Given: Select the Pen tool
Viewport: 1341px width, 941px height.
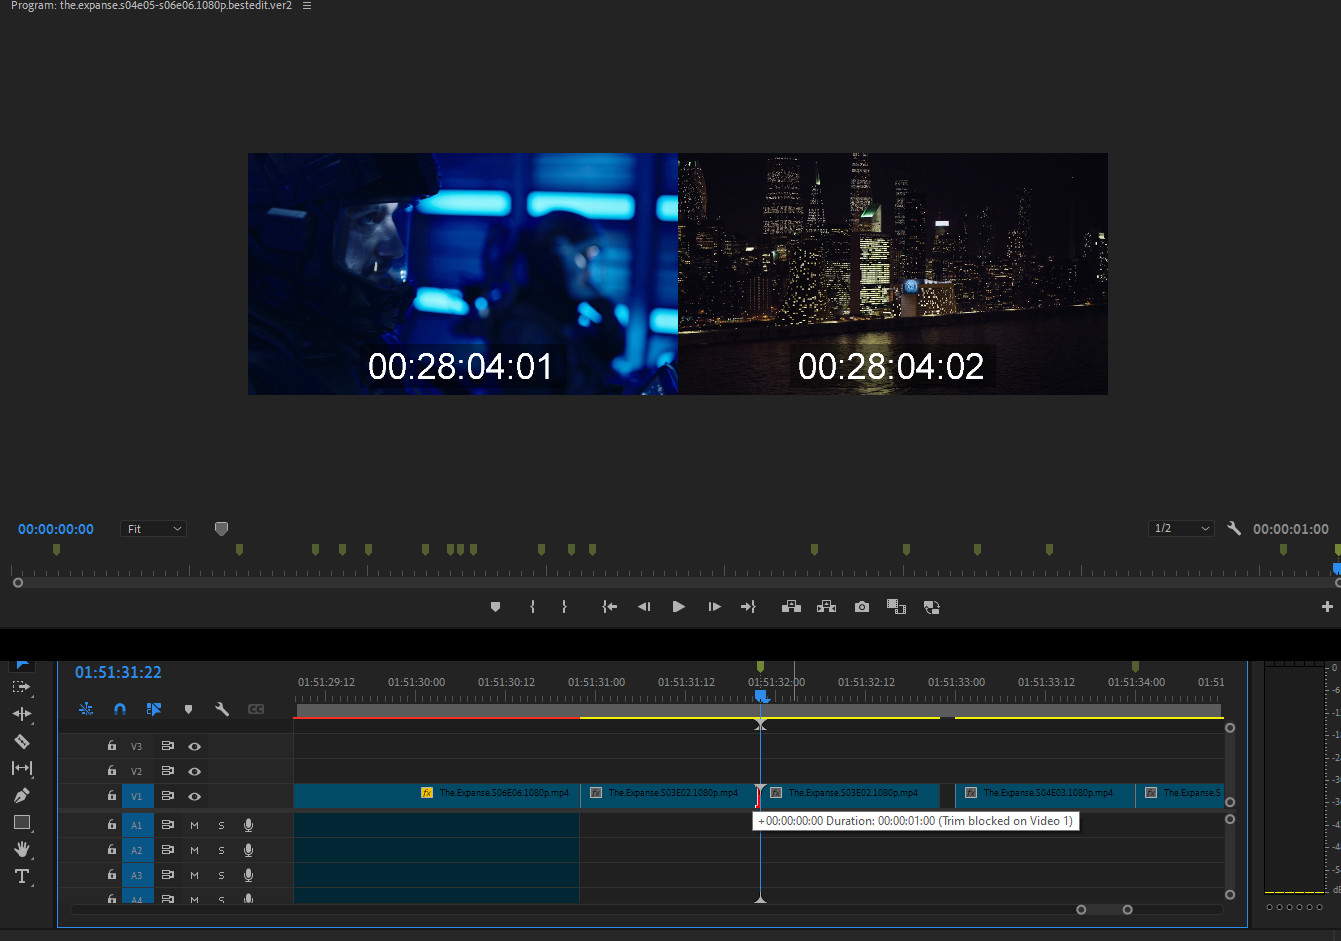Looking at the screenshot, I should [x=21, y=795].
